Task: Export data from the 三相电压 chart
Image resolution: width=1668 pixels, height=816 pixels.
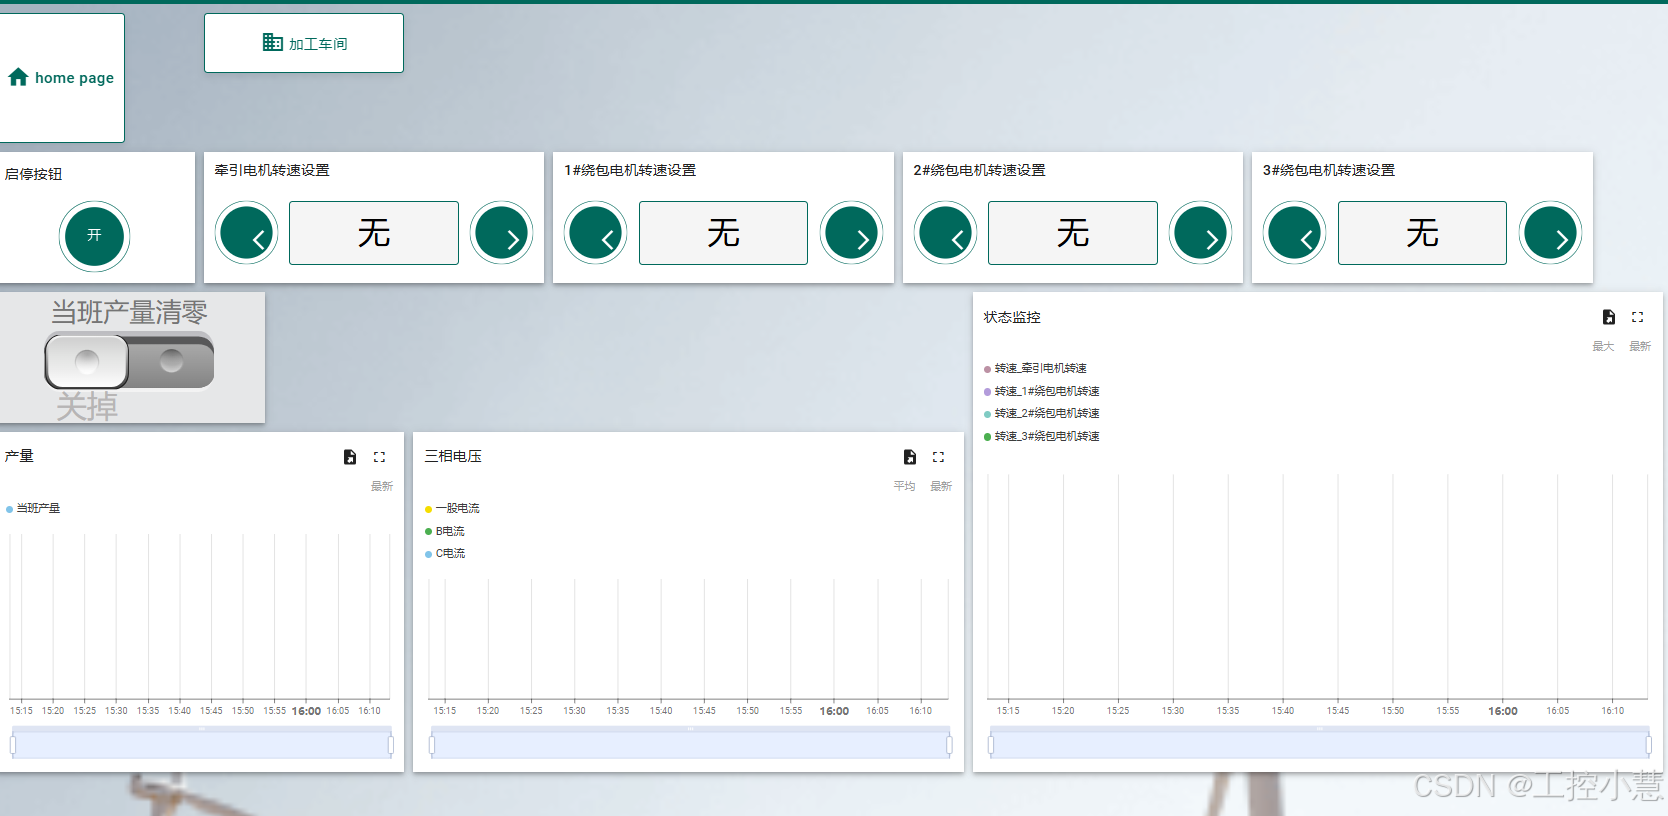Action: (910, 457)
